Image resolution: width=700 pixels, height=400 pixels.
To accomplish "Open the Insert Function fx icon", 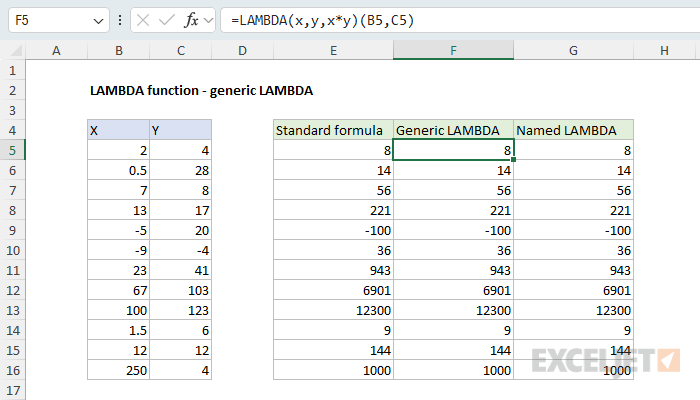I will [x=191, y=20].
